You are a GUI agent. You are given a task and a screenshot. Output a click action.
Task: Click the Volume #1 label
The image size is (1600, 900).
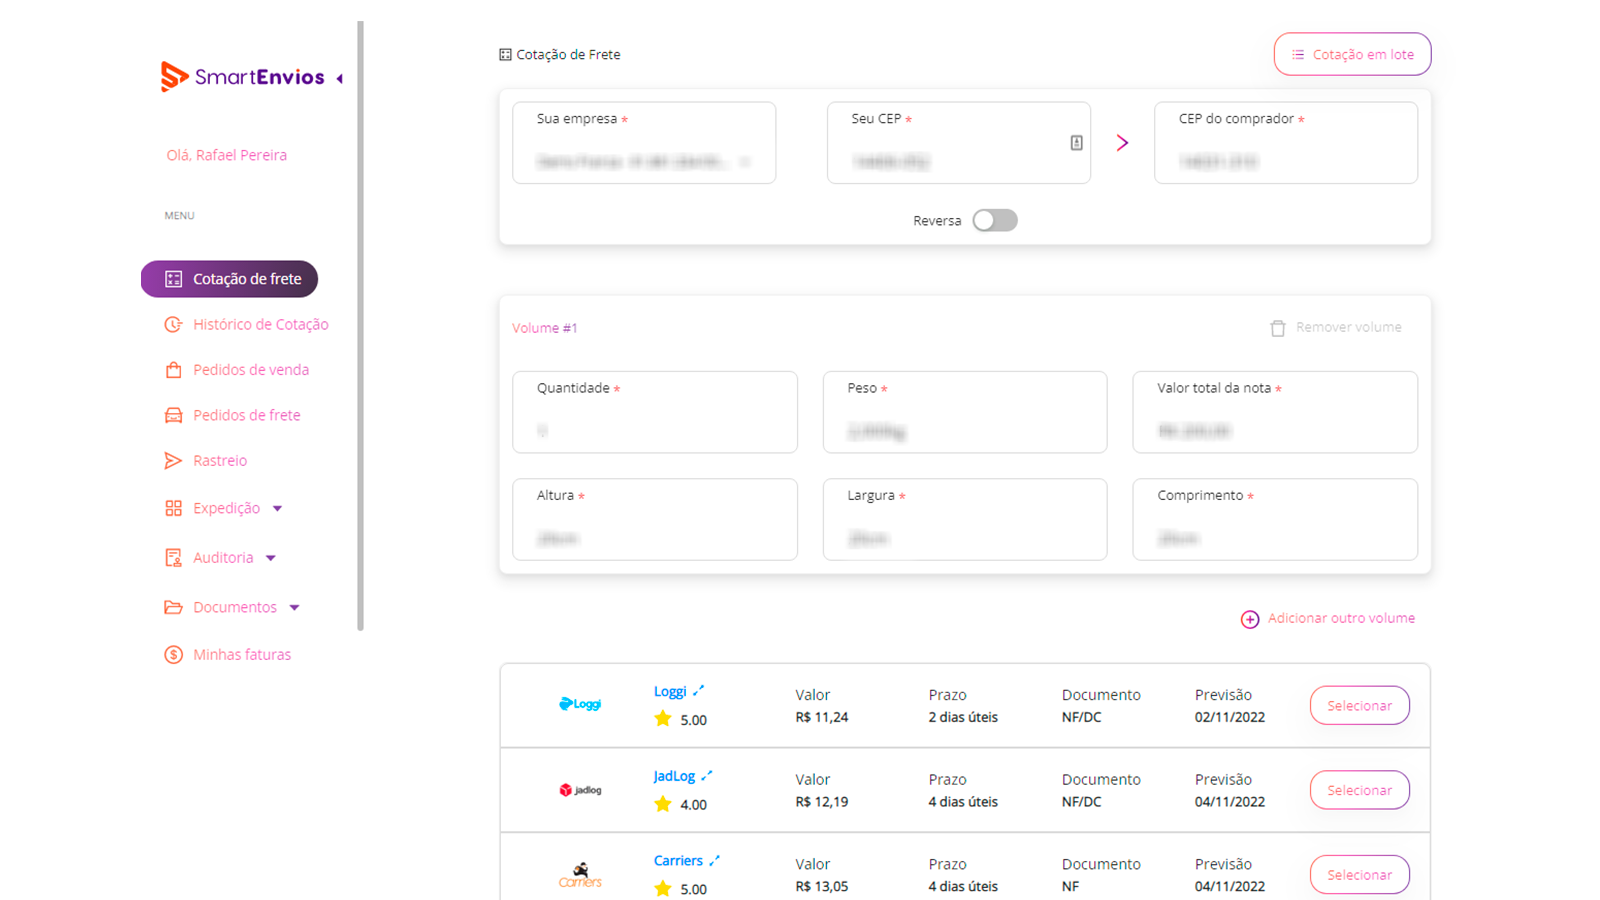point(545,328)
